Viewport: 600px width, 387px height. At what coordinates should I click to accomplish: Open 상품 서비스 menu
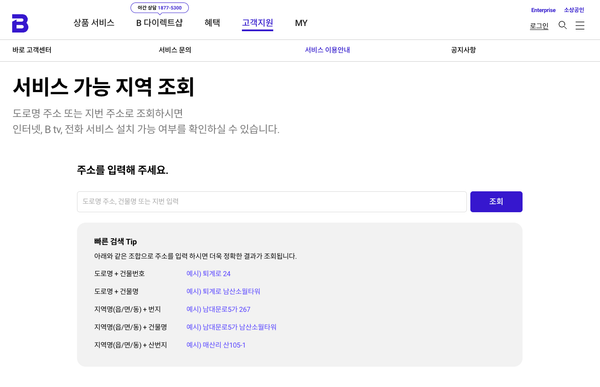point(94,23)
